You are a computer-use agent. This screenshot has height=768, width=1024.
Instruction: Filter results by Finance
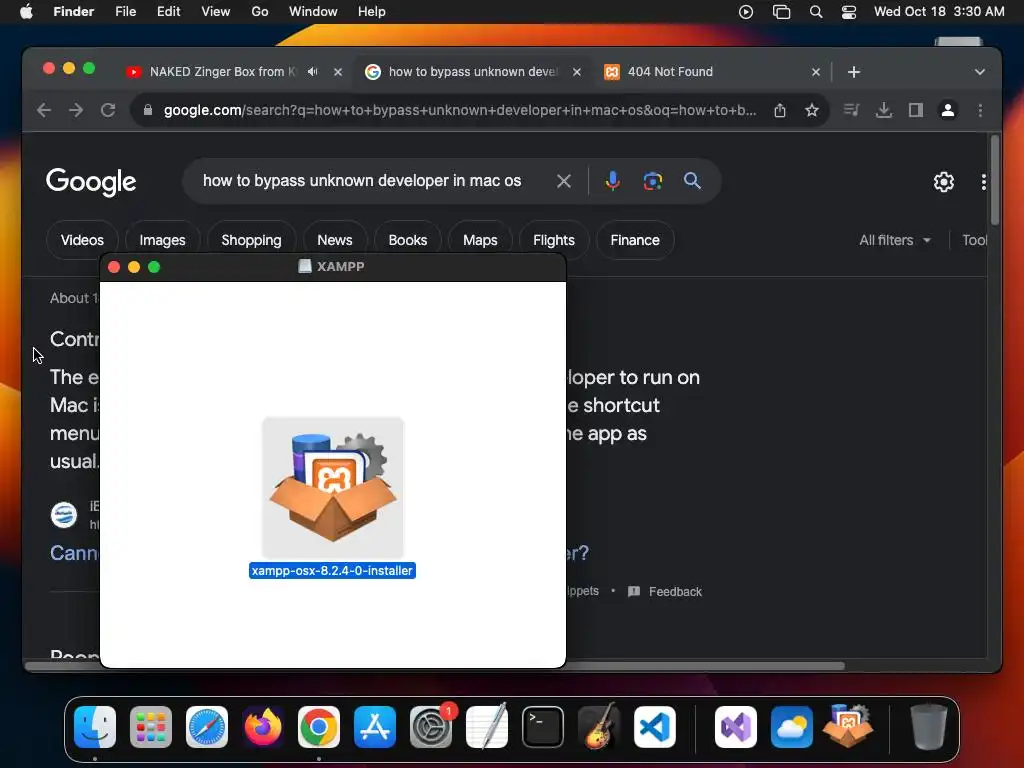click(x=635, y=240)
